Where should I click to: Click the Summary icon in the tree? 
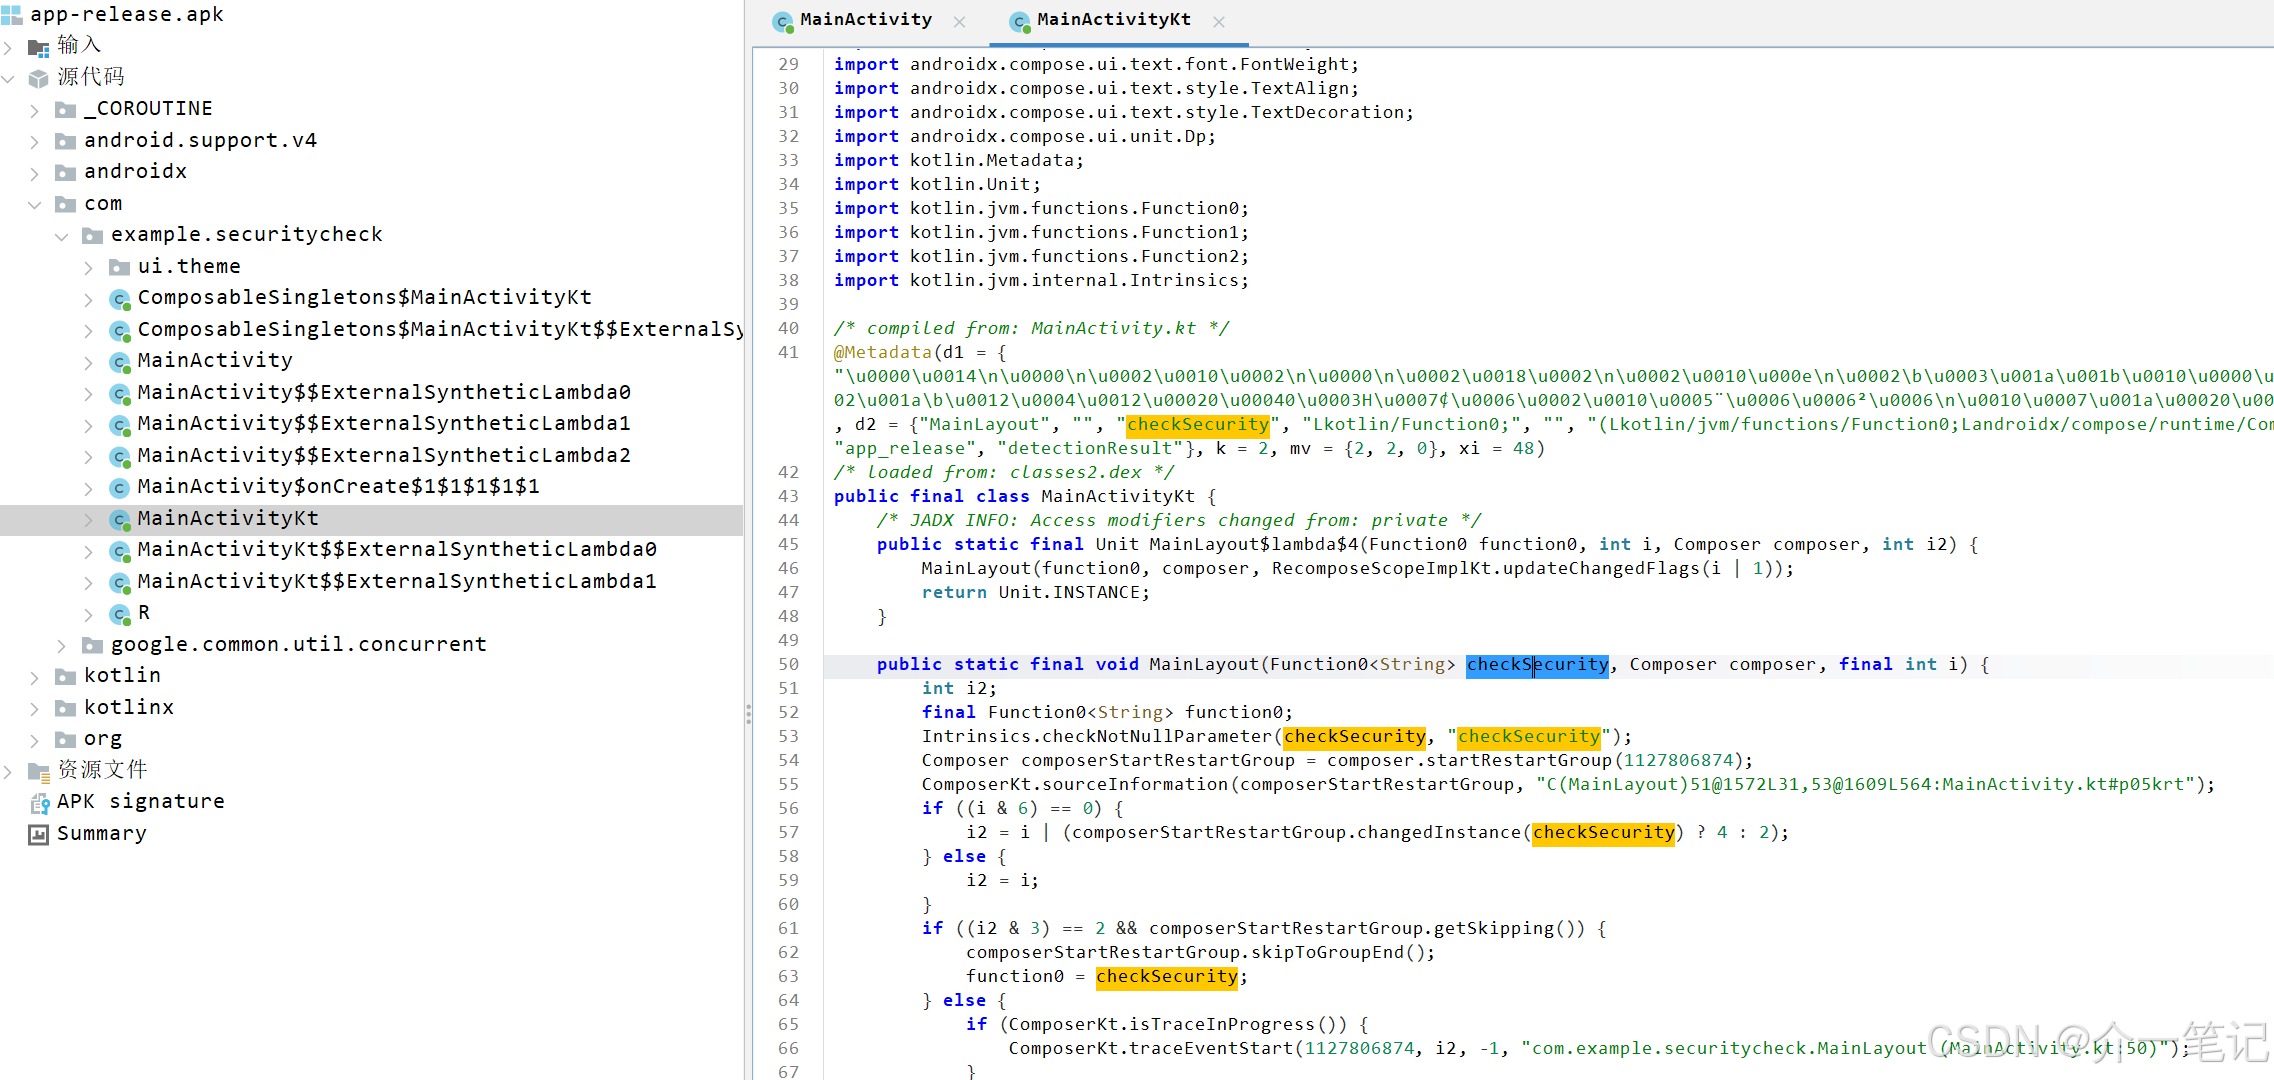coord(39,834)
